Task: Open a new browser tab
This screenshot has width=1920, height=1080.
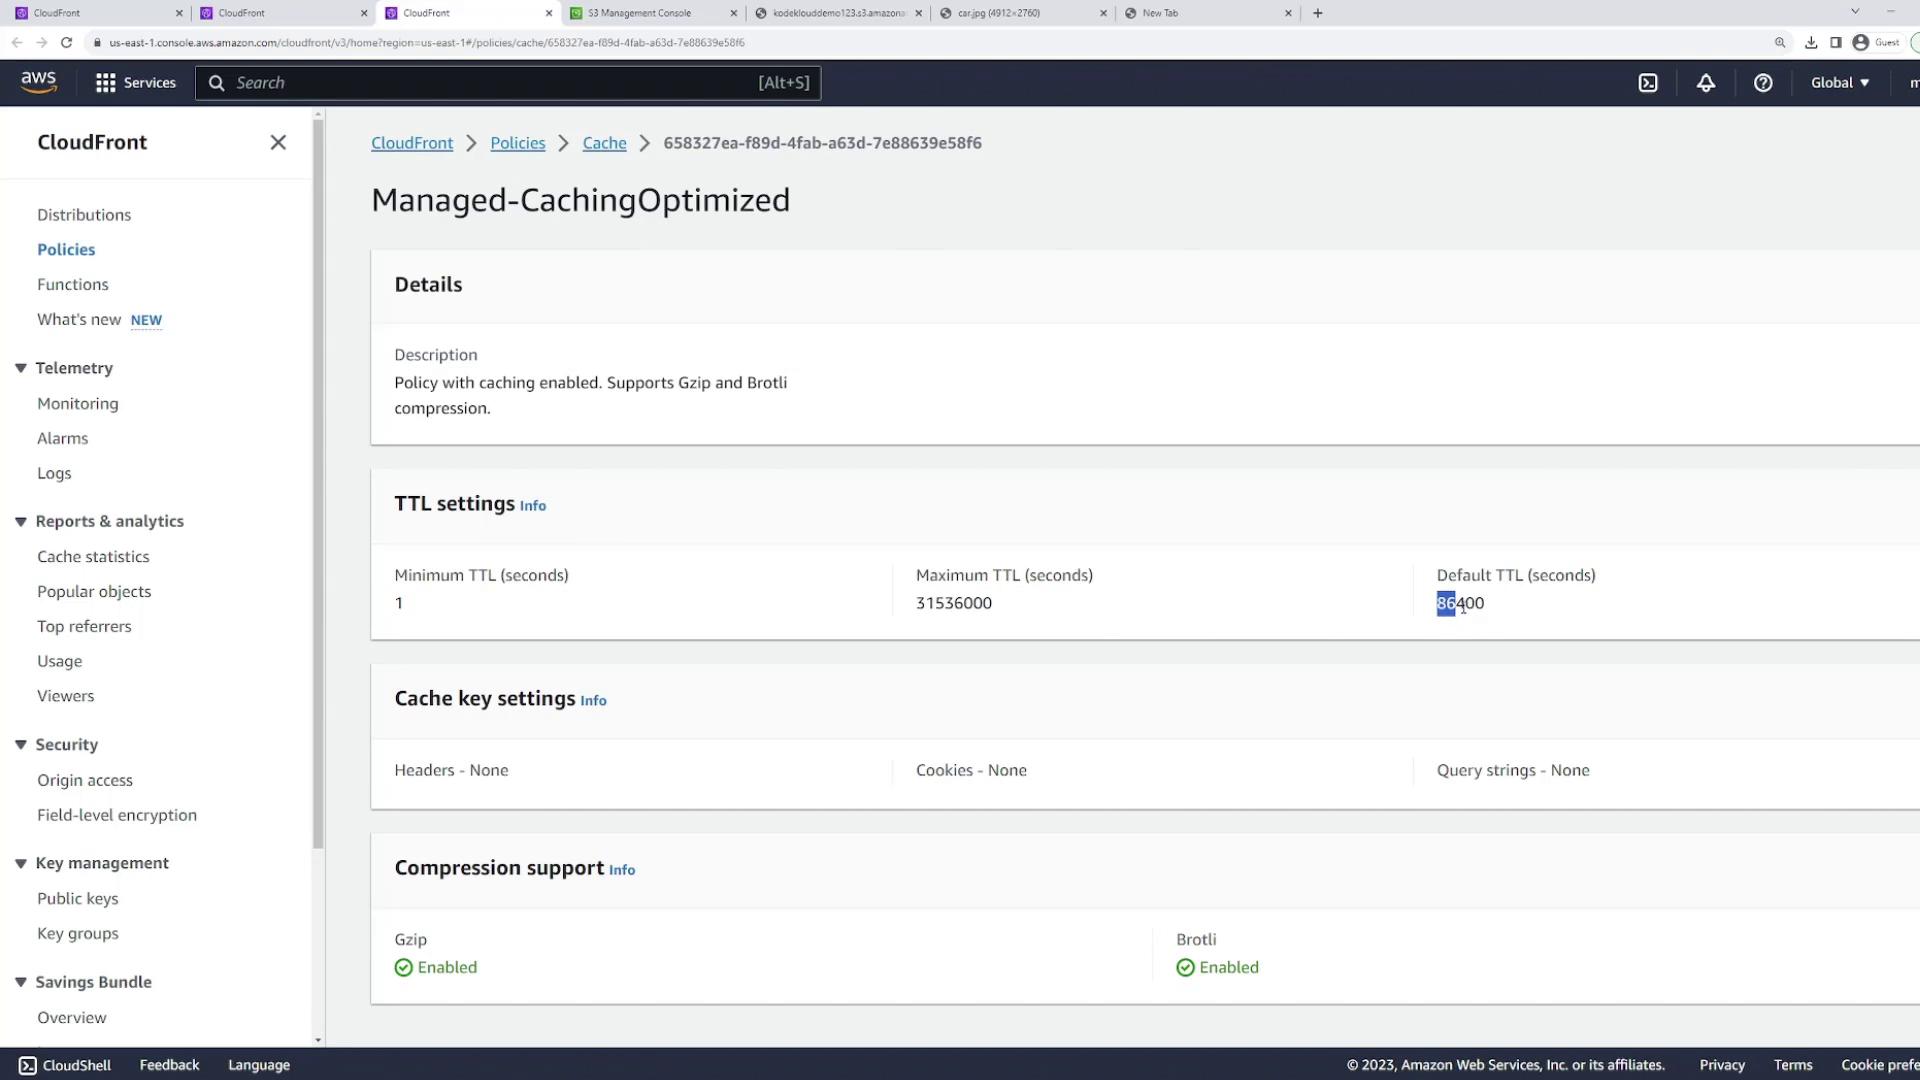Action: click(x=1317, y=13)
